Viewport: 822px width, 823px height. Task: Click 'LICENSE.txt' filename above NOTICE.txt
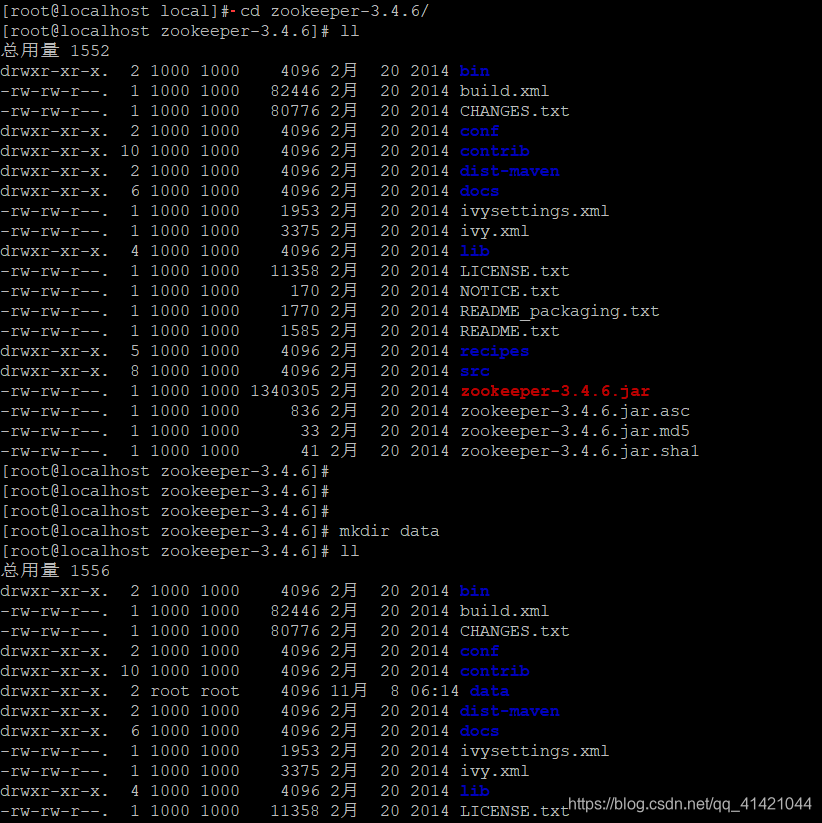[x=514, y=271]
